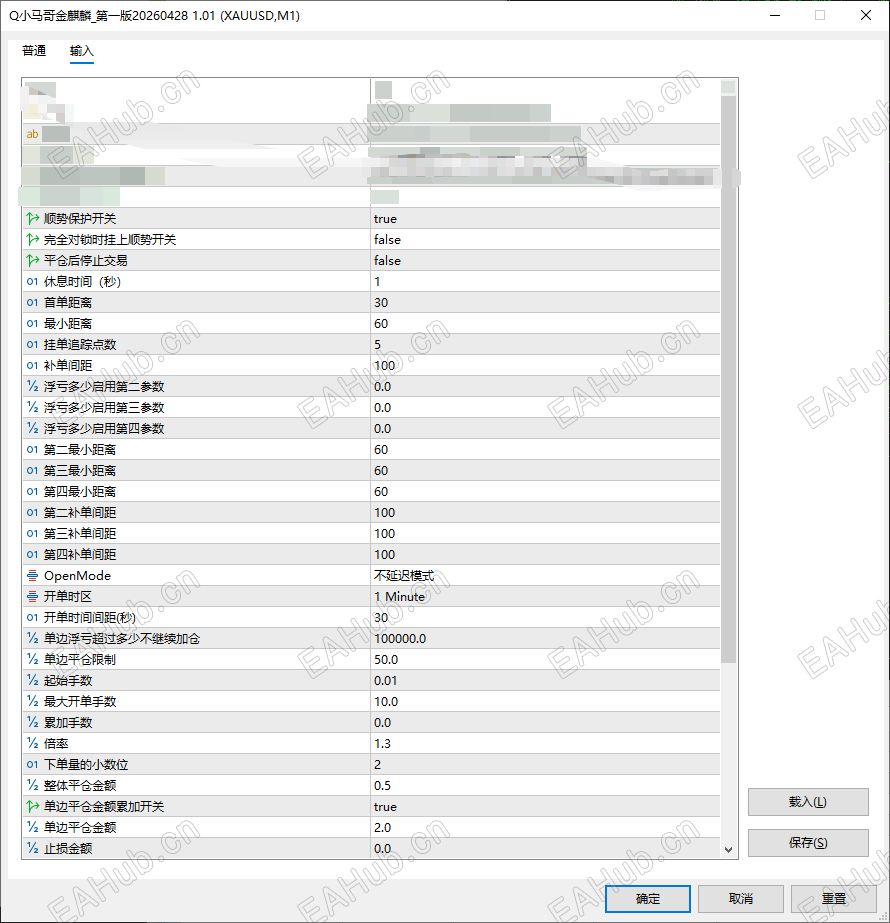Click the integer icon beside 最小距离
Screen dimensions: 890x923
click(32, 324)
